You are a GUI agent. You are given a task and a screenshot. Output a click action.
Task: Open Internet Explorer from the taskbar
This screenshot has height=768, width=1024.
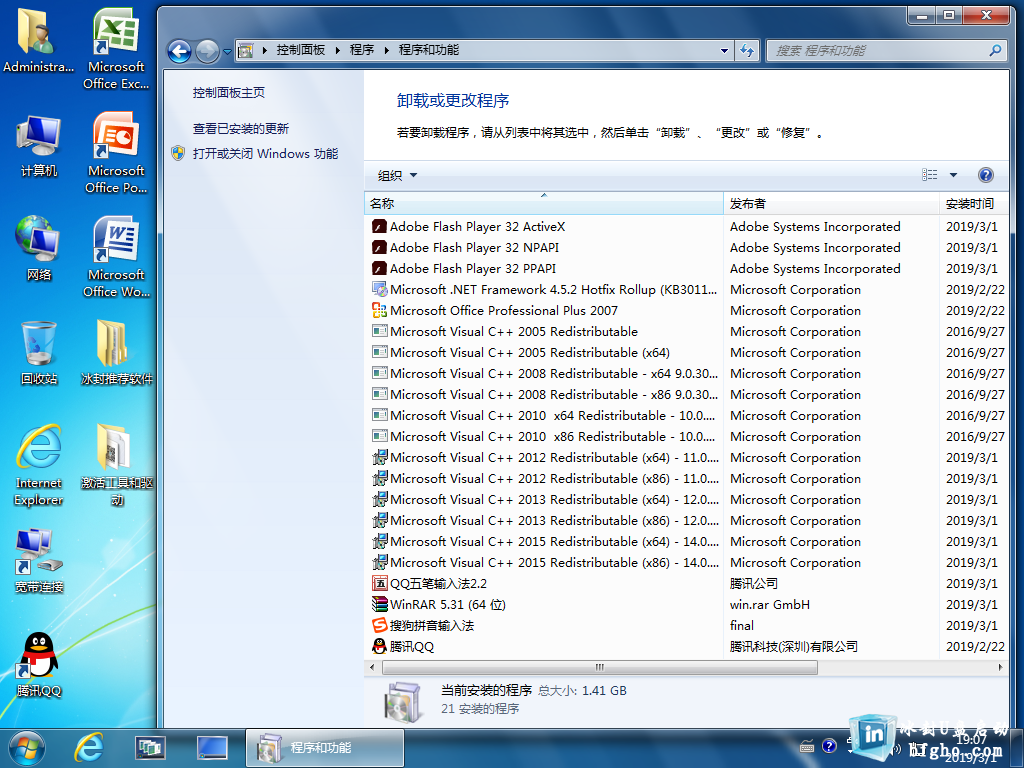click(88, 748)
